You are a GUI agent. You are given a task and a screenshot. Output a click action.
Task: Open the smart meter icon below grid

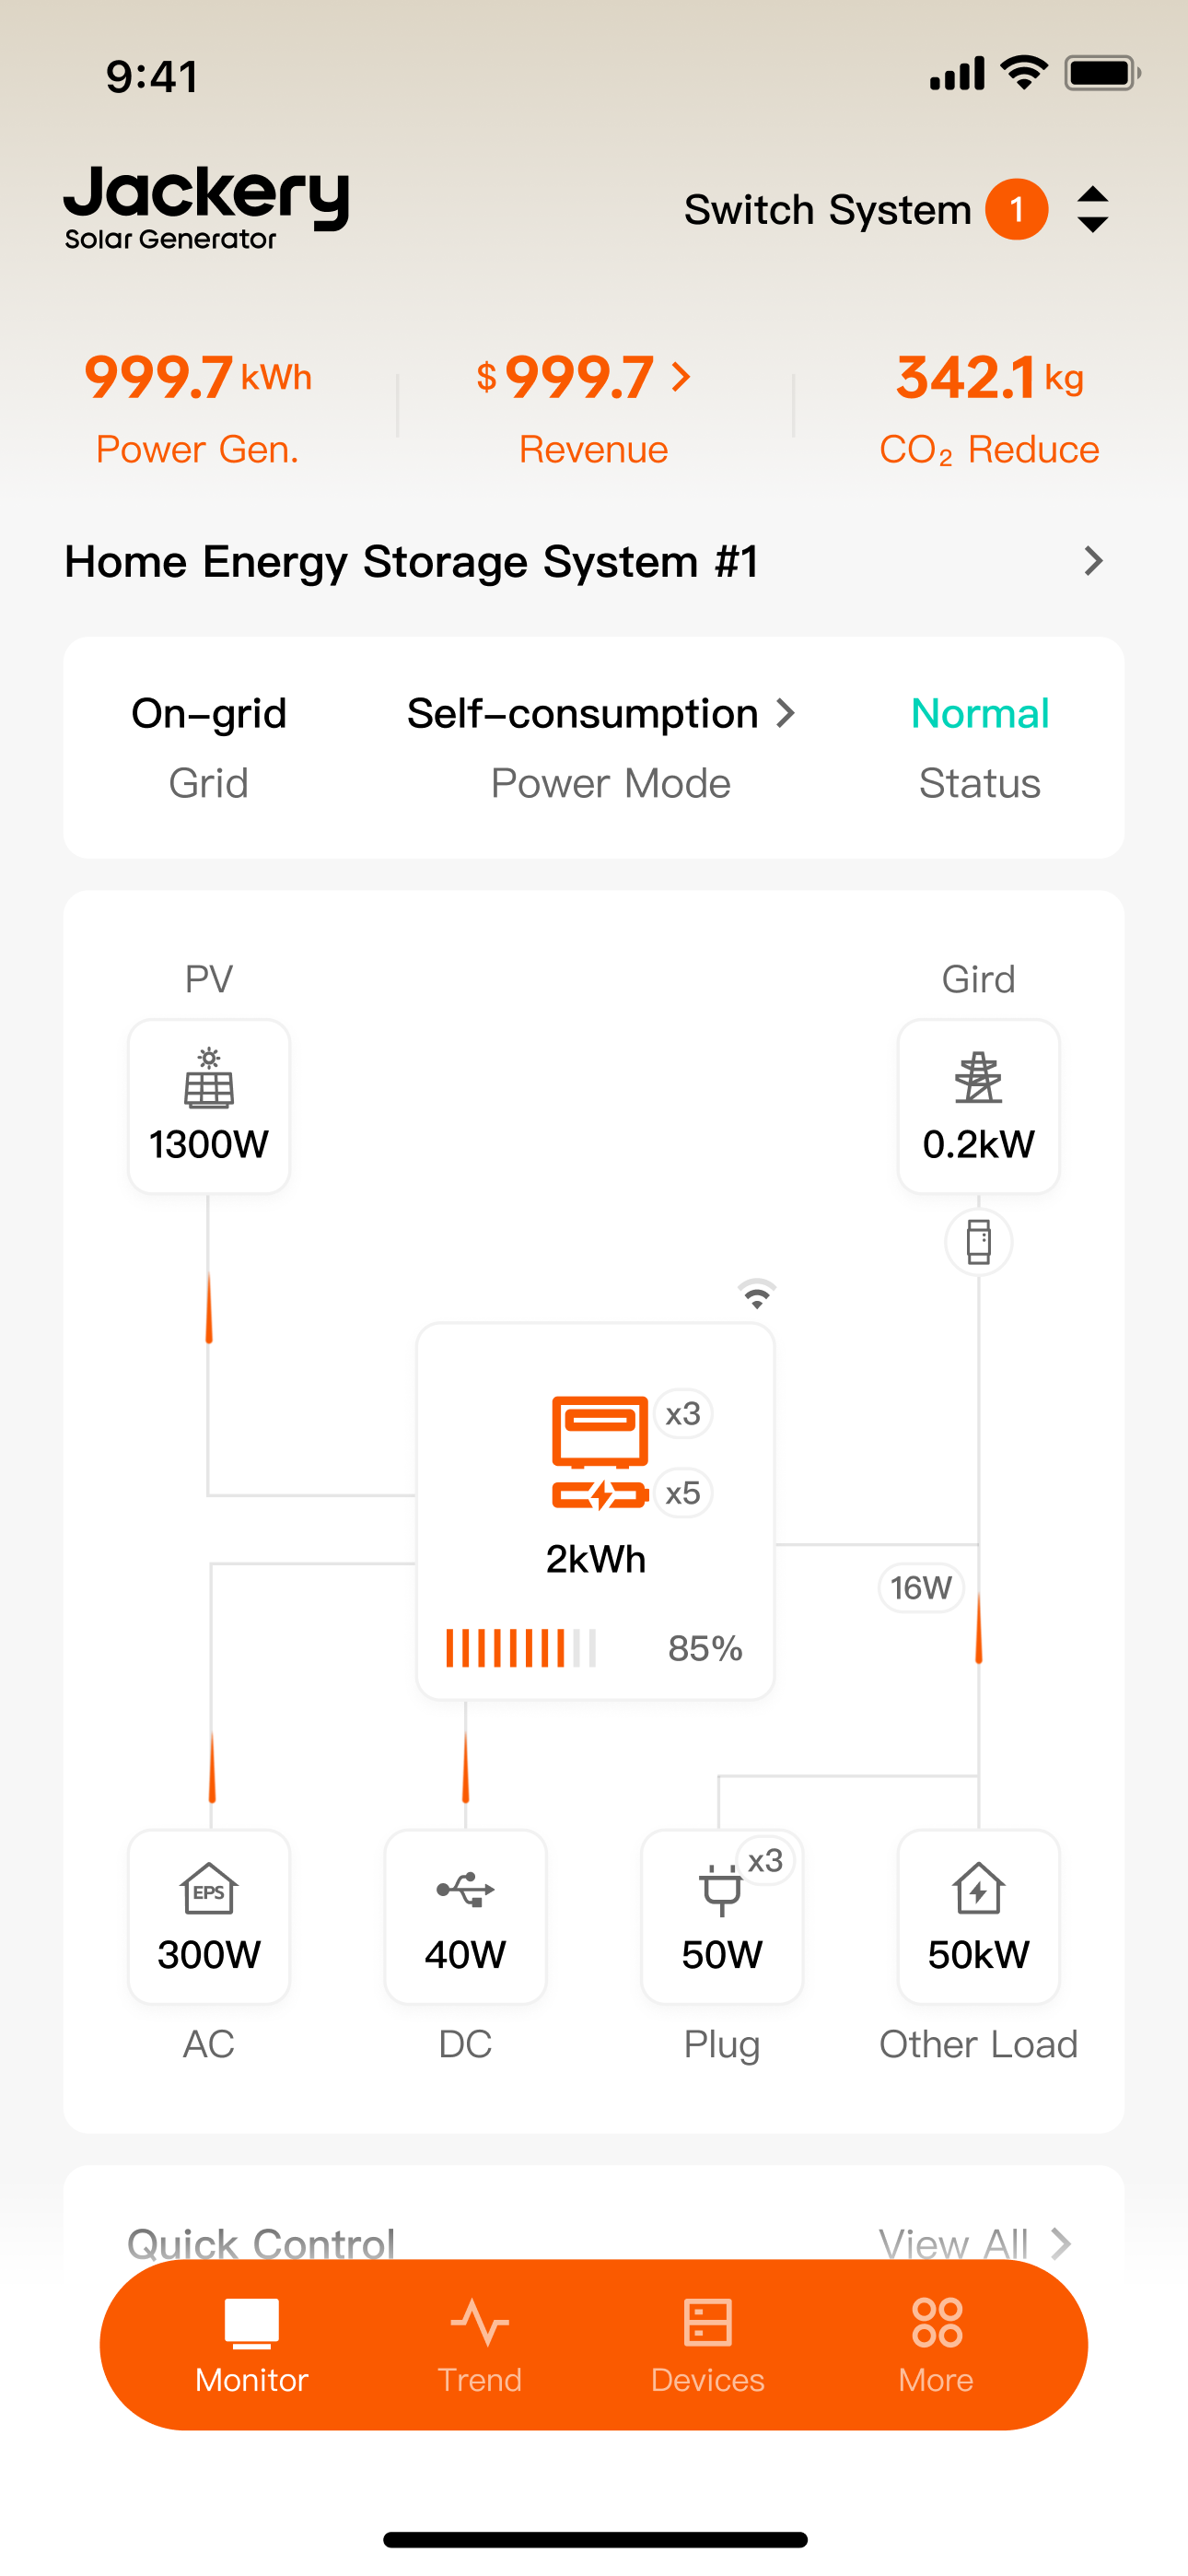(x=978, y=1242)
